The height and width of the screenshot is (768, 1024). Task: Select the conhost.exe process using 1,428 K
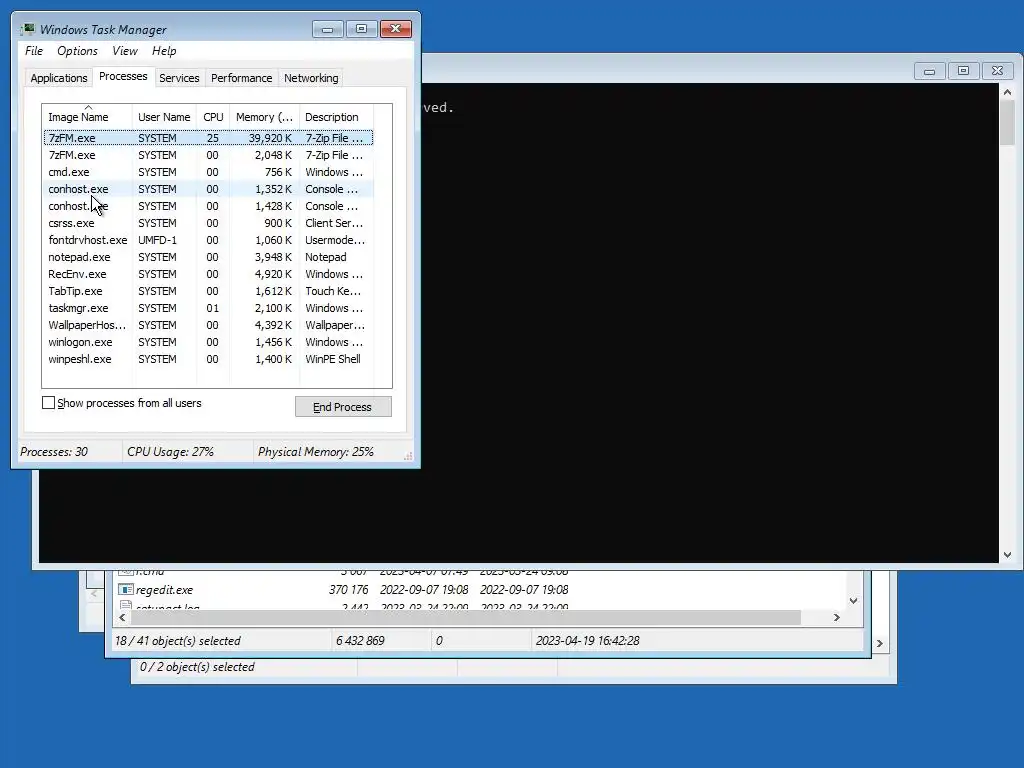coord(208,206)
